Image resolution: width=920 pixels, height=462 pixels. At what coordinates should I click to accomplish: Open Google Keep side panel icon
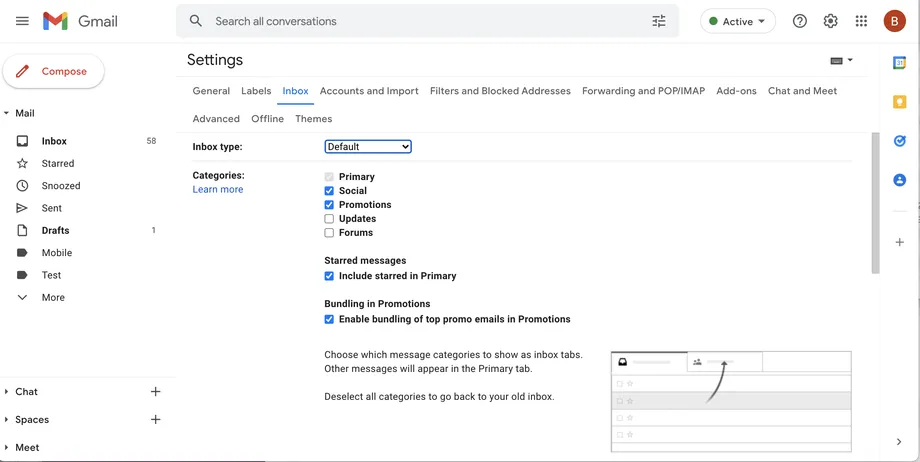[x=899, y=102]
